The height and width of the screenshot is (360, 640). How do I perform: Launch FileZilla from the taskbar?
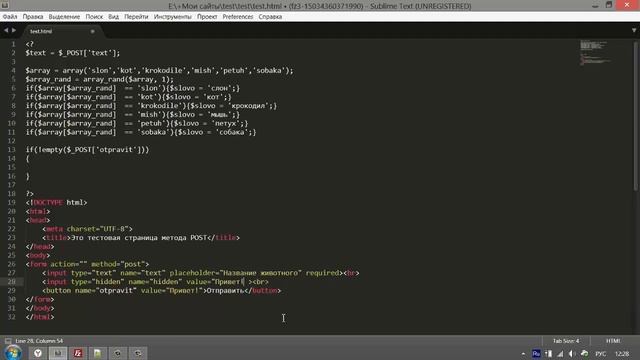point(78,353)
